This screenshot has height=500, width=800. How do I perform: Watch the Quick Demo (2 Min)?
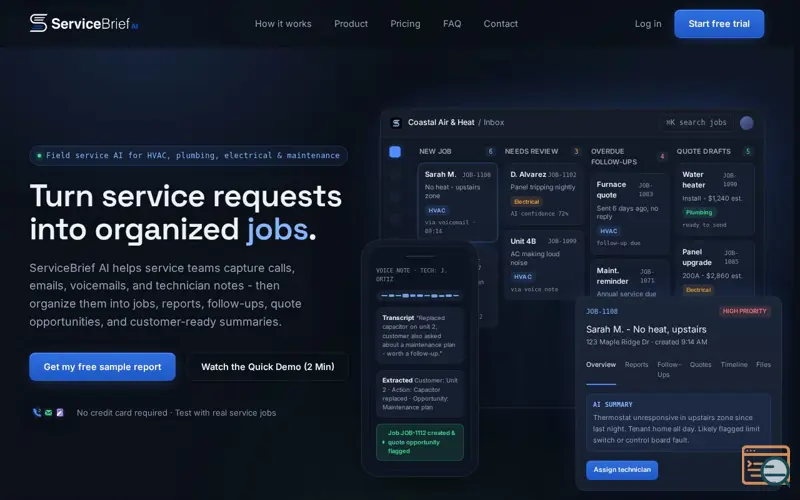click(x=268, y=367)
